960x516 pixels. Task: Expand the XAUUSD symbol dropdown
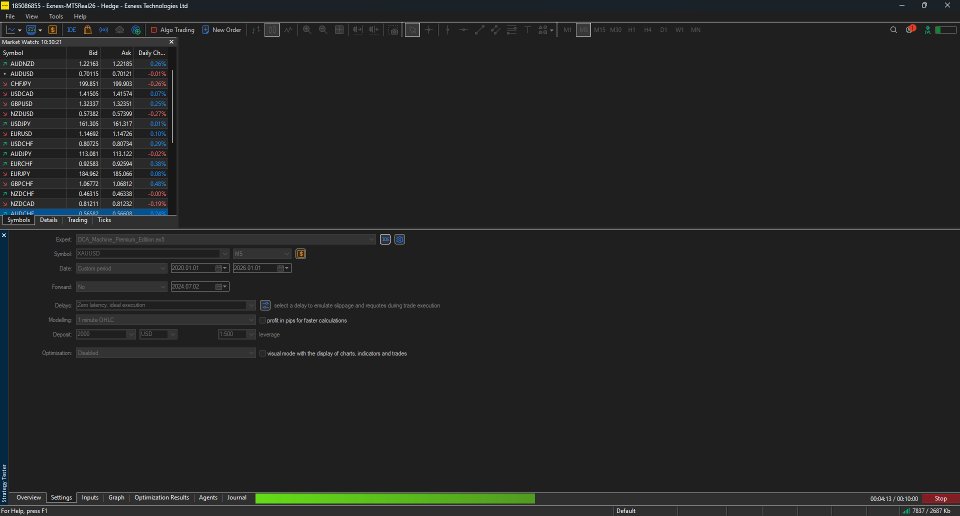pyautogui.click(x=225, y=253)
